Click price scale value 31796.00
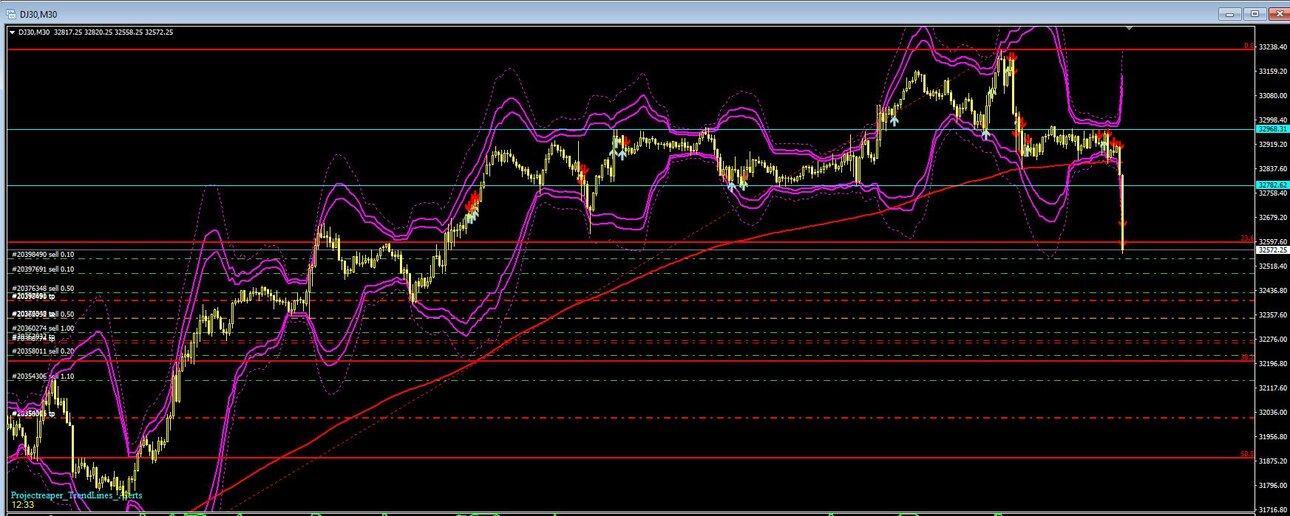 (x=1272, y=486)
